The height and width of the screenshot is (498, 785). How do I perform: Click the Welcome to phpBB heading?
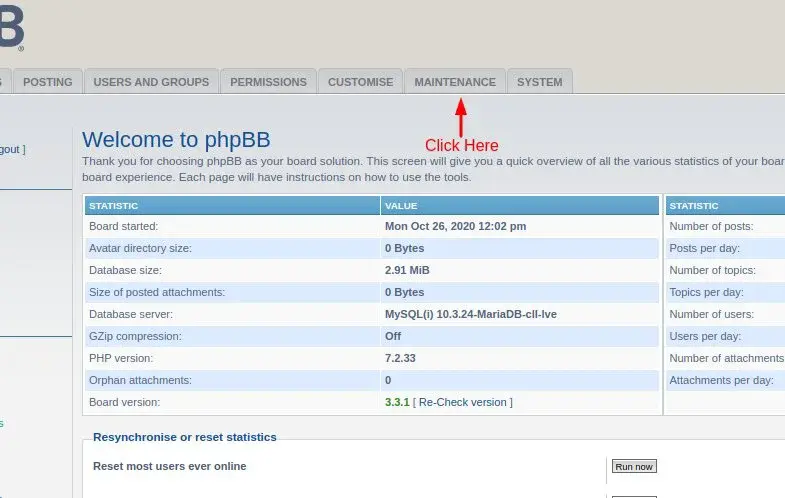point(176,139)
